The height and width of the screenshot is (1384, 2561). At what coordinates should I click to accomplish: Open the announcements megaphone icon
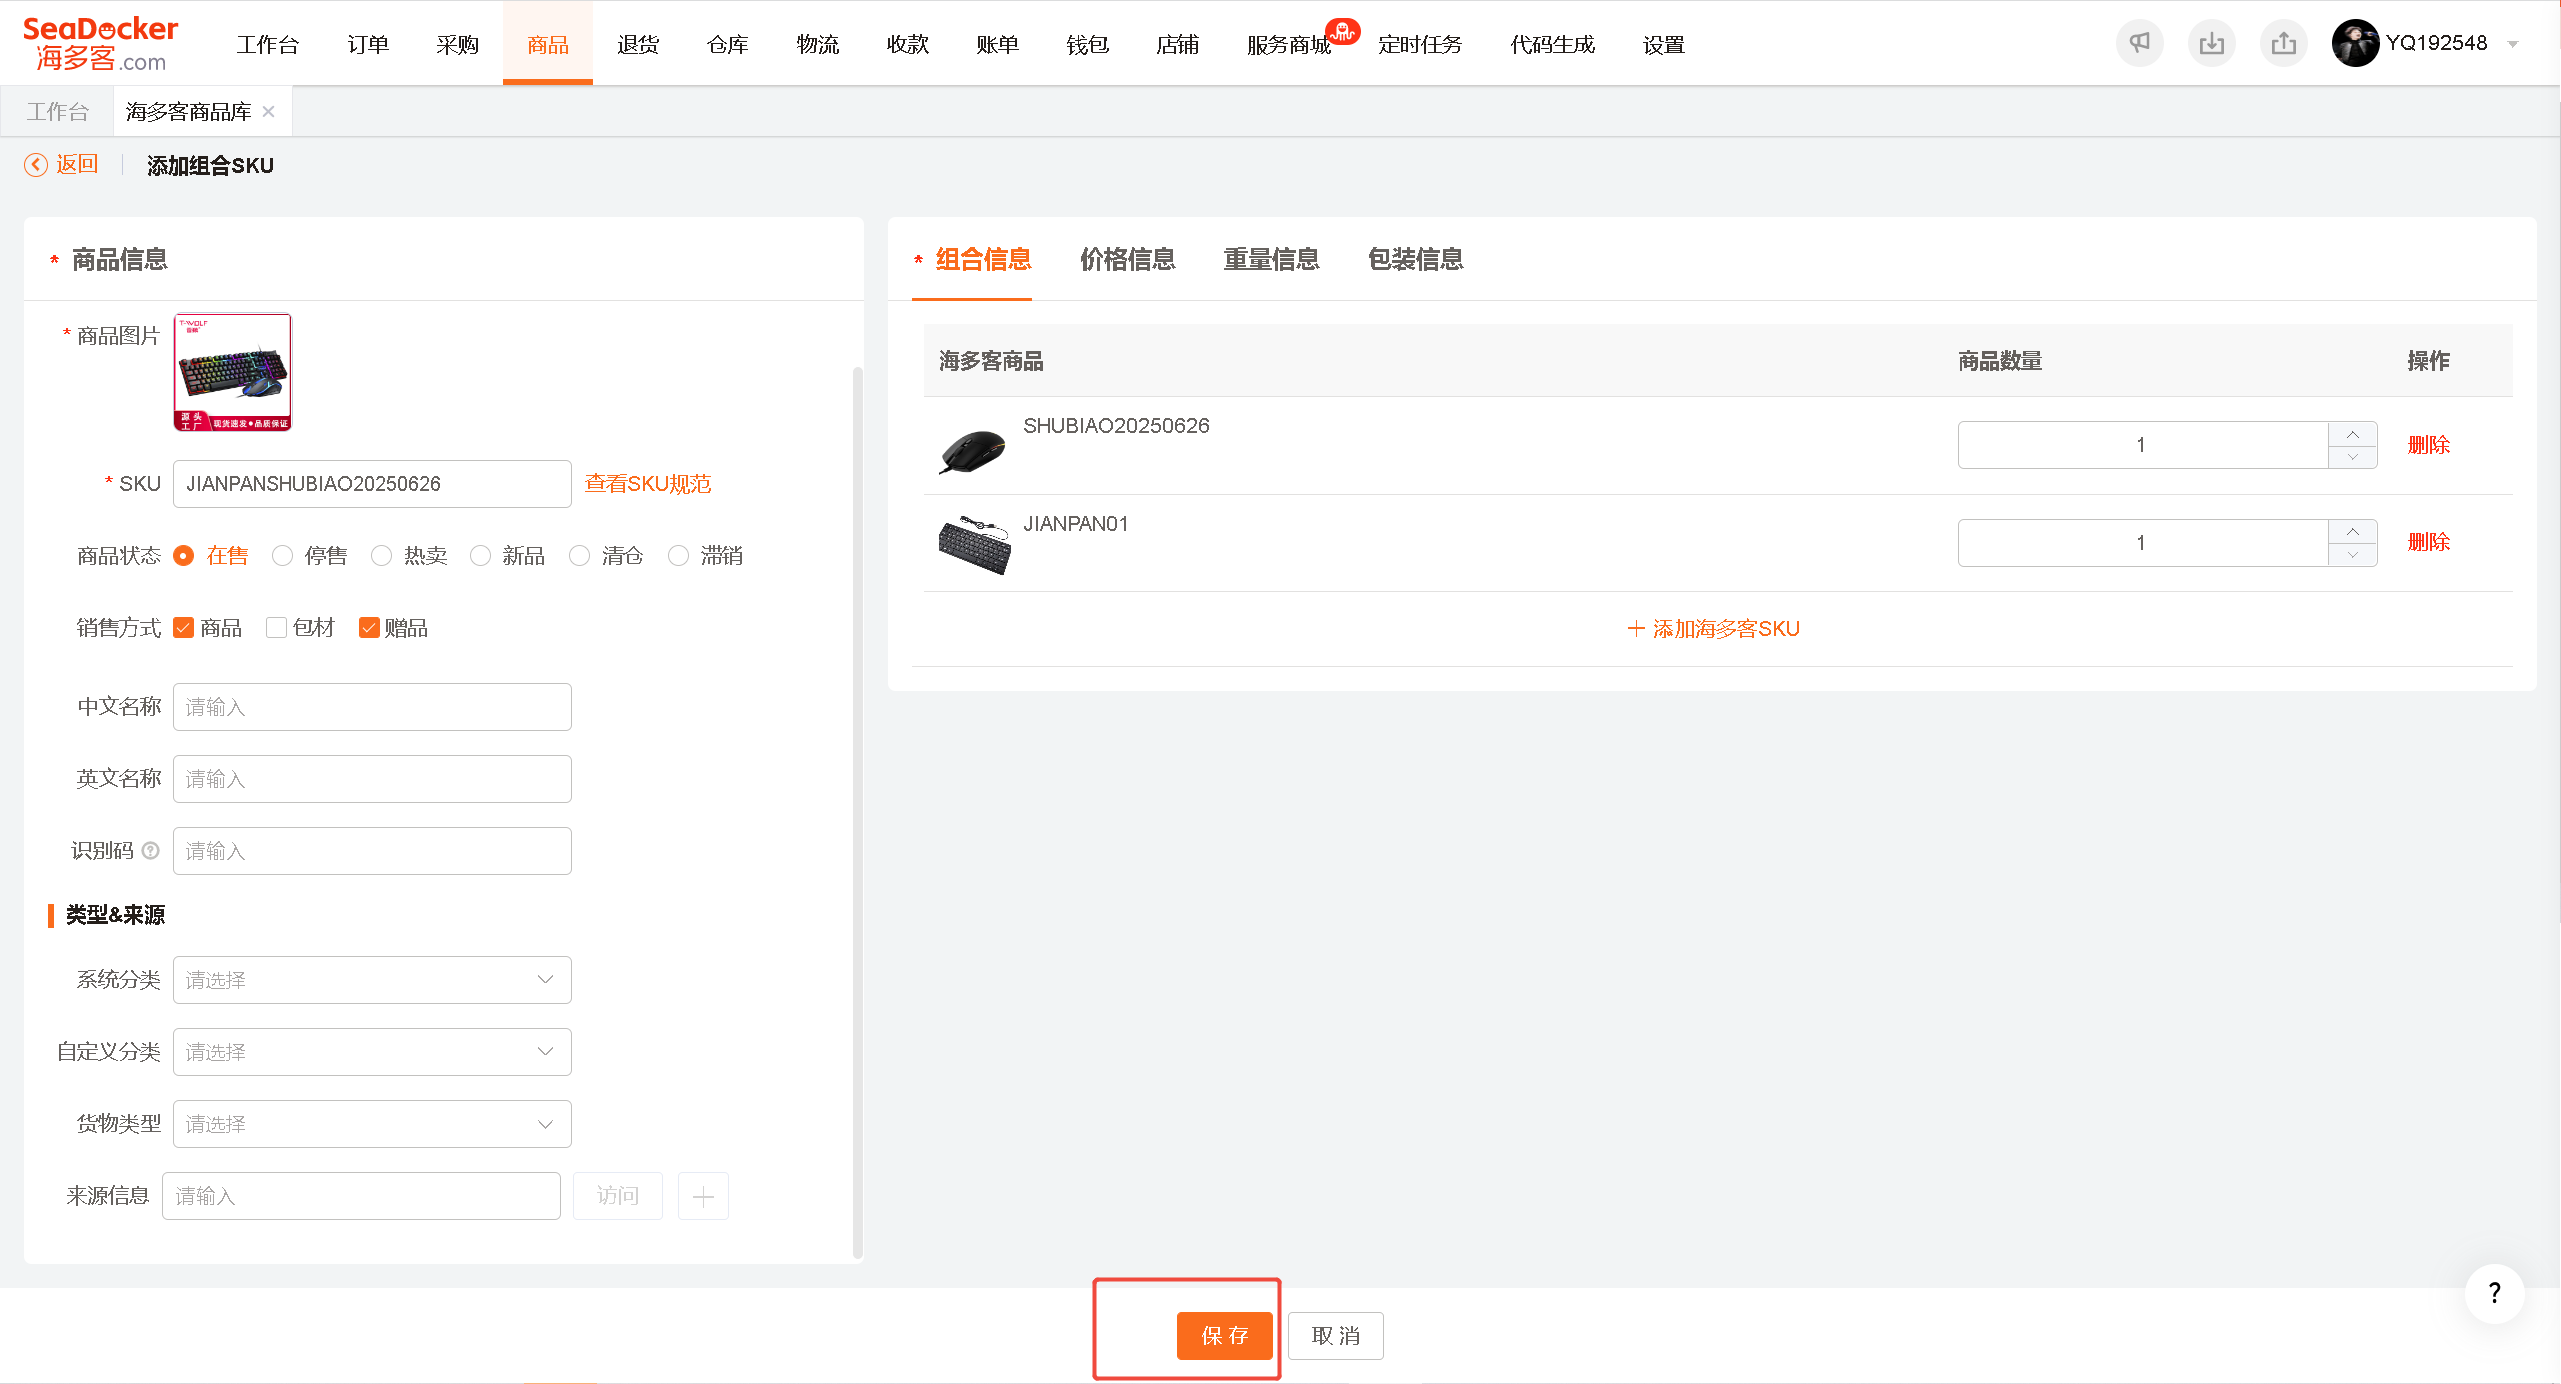2139,44
